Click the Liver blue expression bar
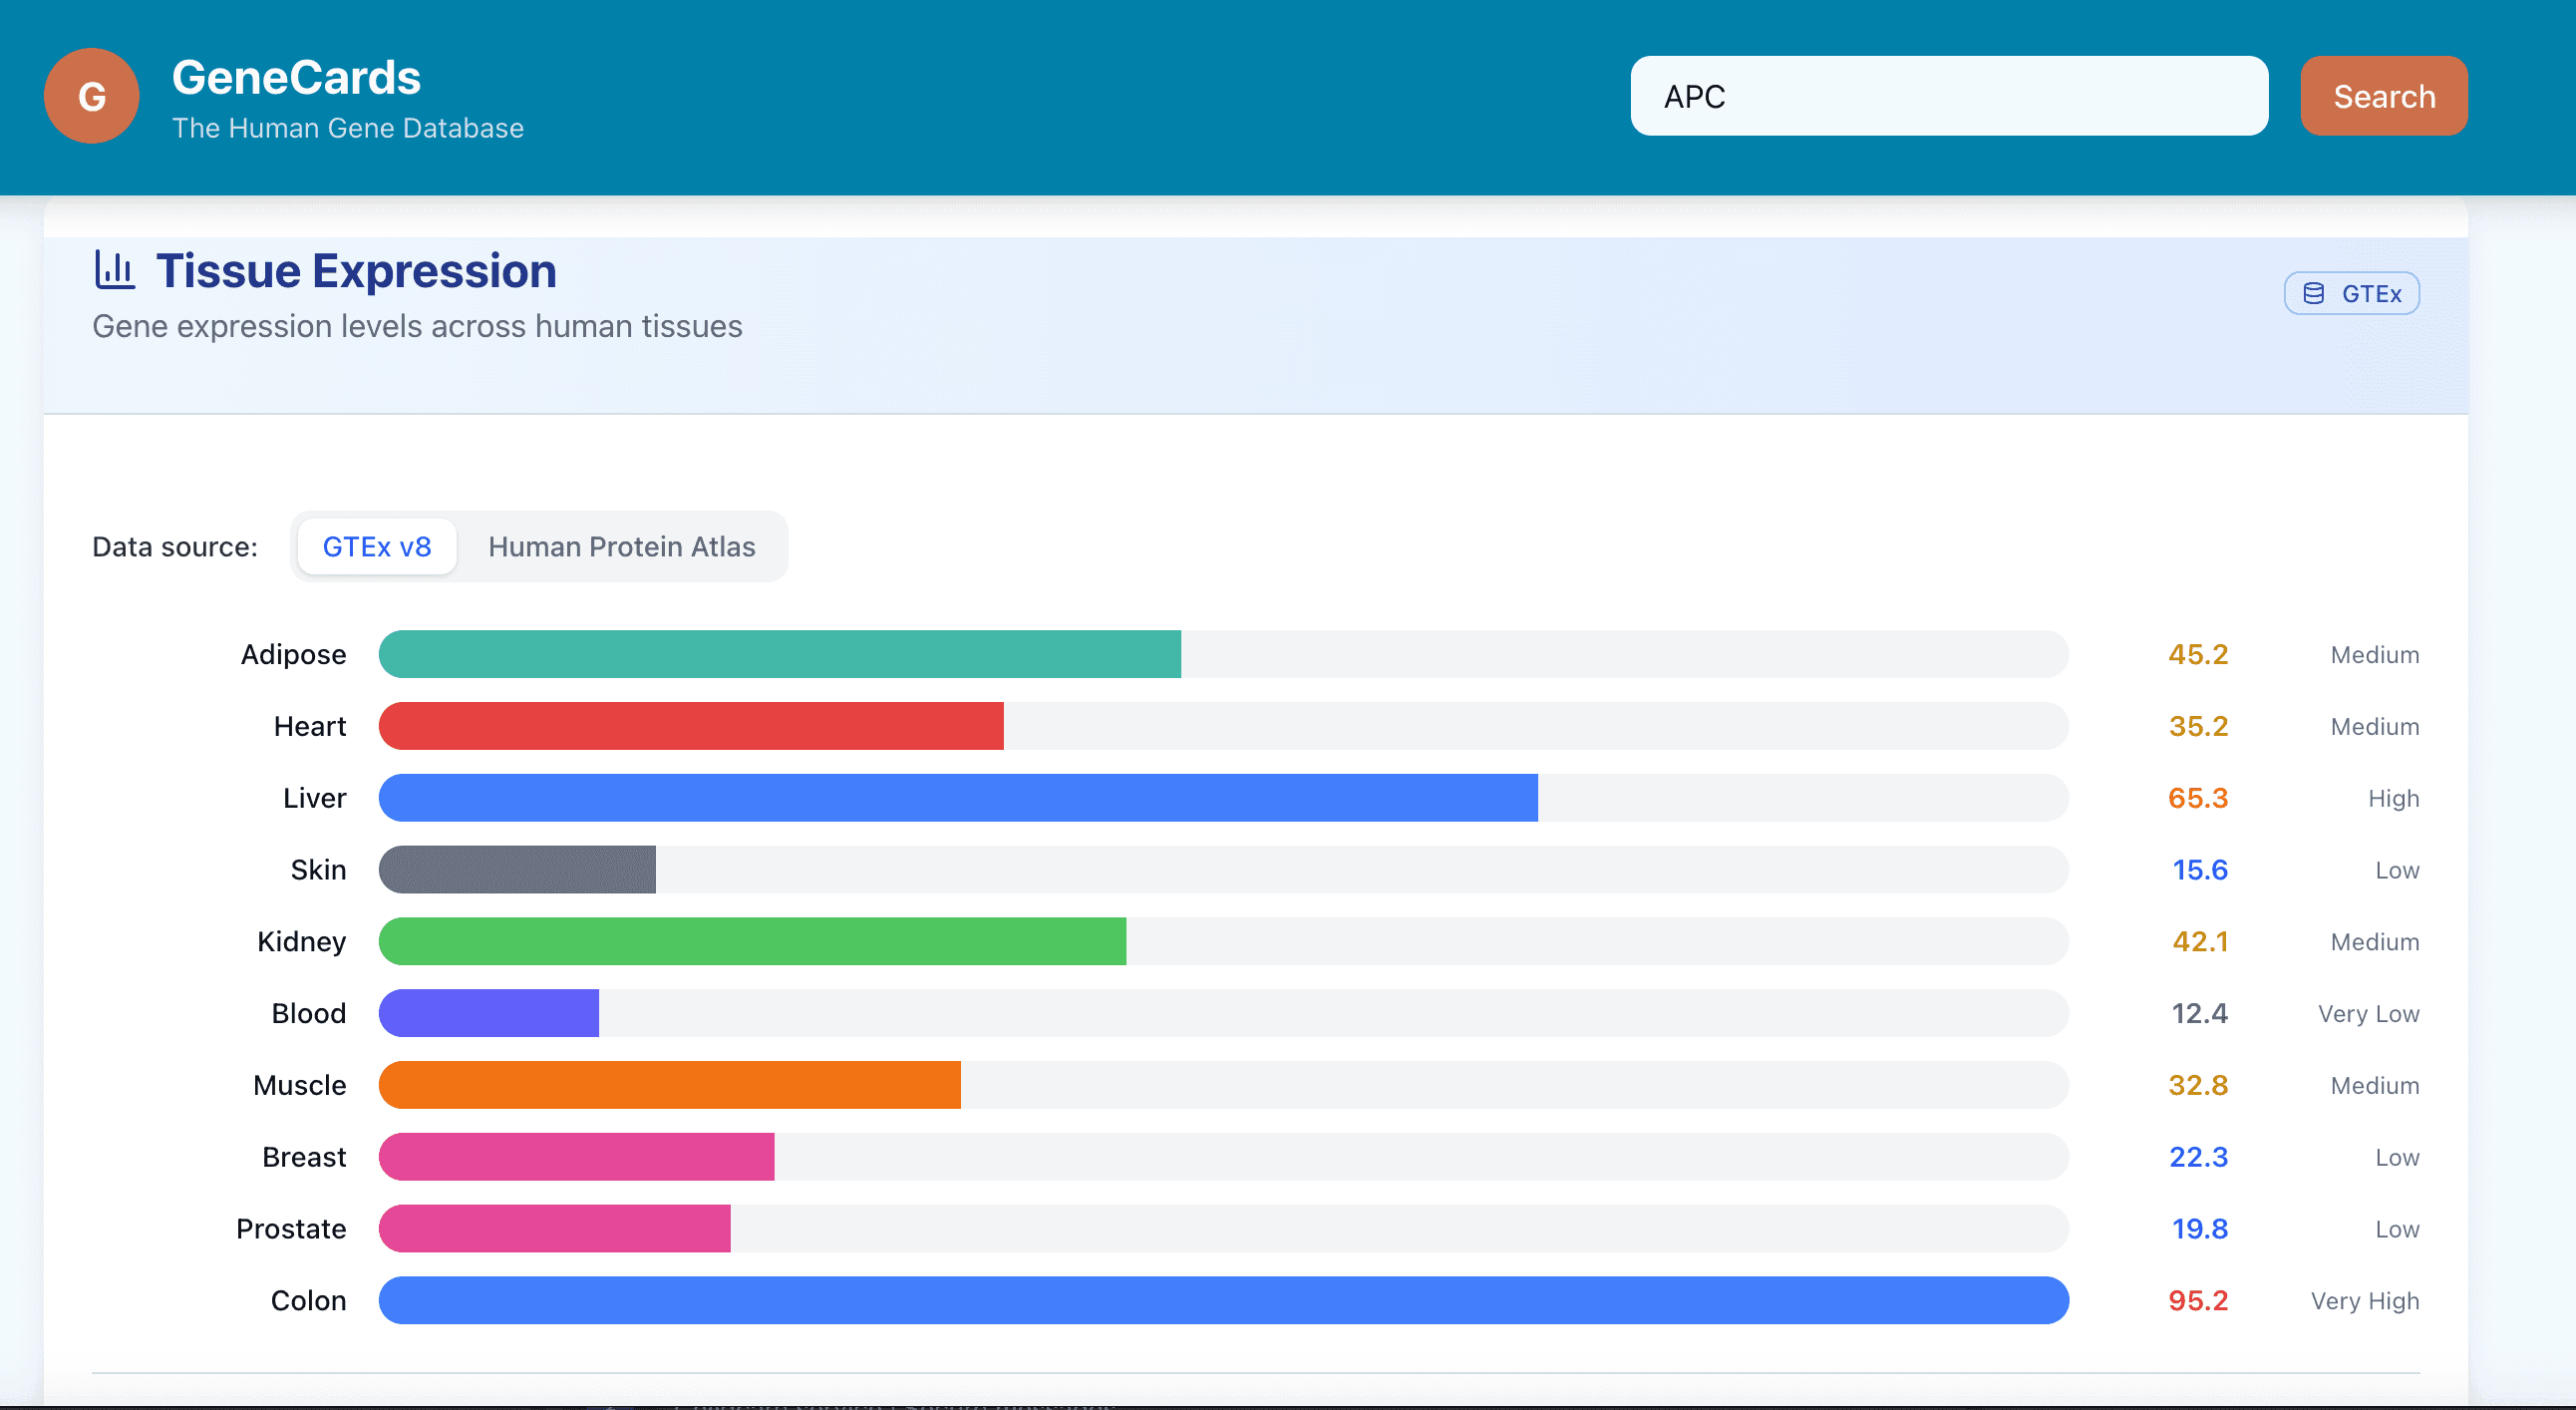 pos(957,798)
